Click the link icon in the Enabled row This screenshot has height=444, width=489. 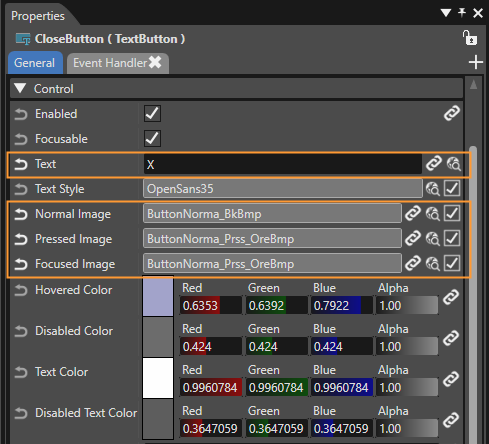point(452,113)
